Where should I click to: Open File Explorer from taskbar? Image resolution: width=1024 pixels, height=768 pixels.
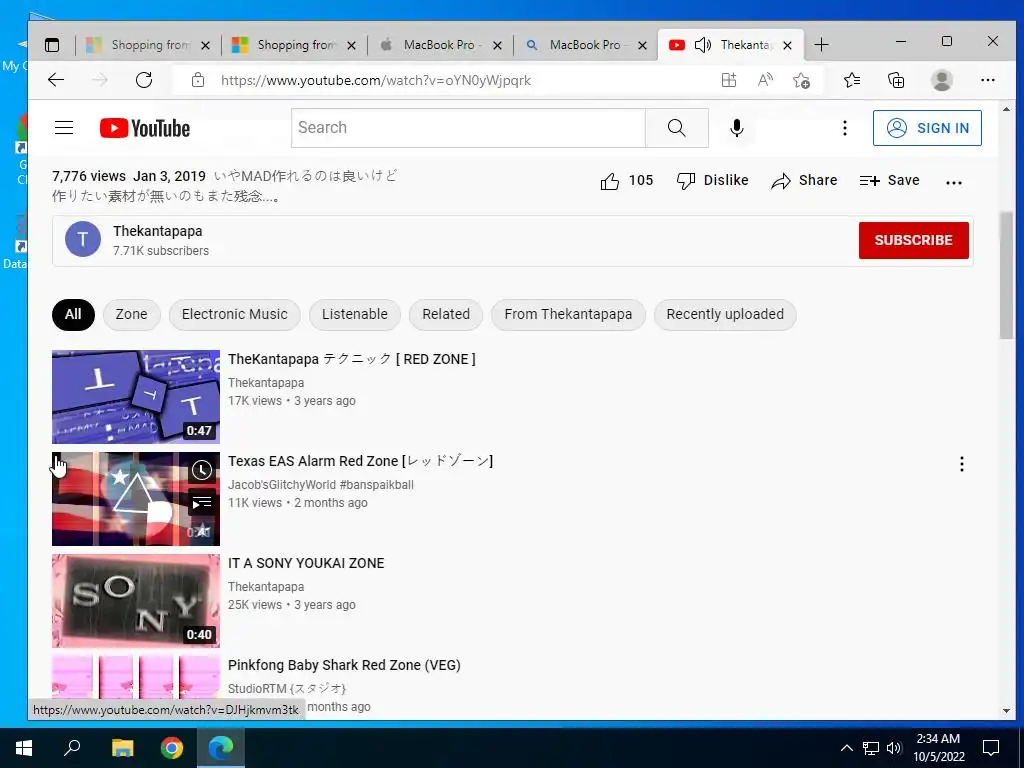(x=122, y=748)
